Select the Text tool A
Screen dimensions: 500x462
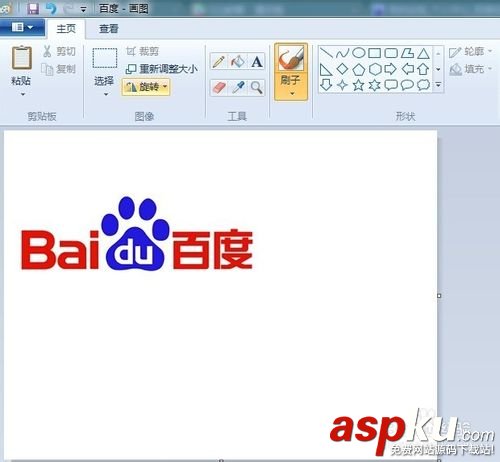click(257, 62)
